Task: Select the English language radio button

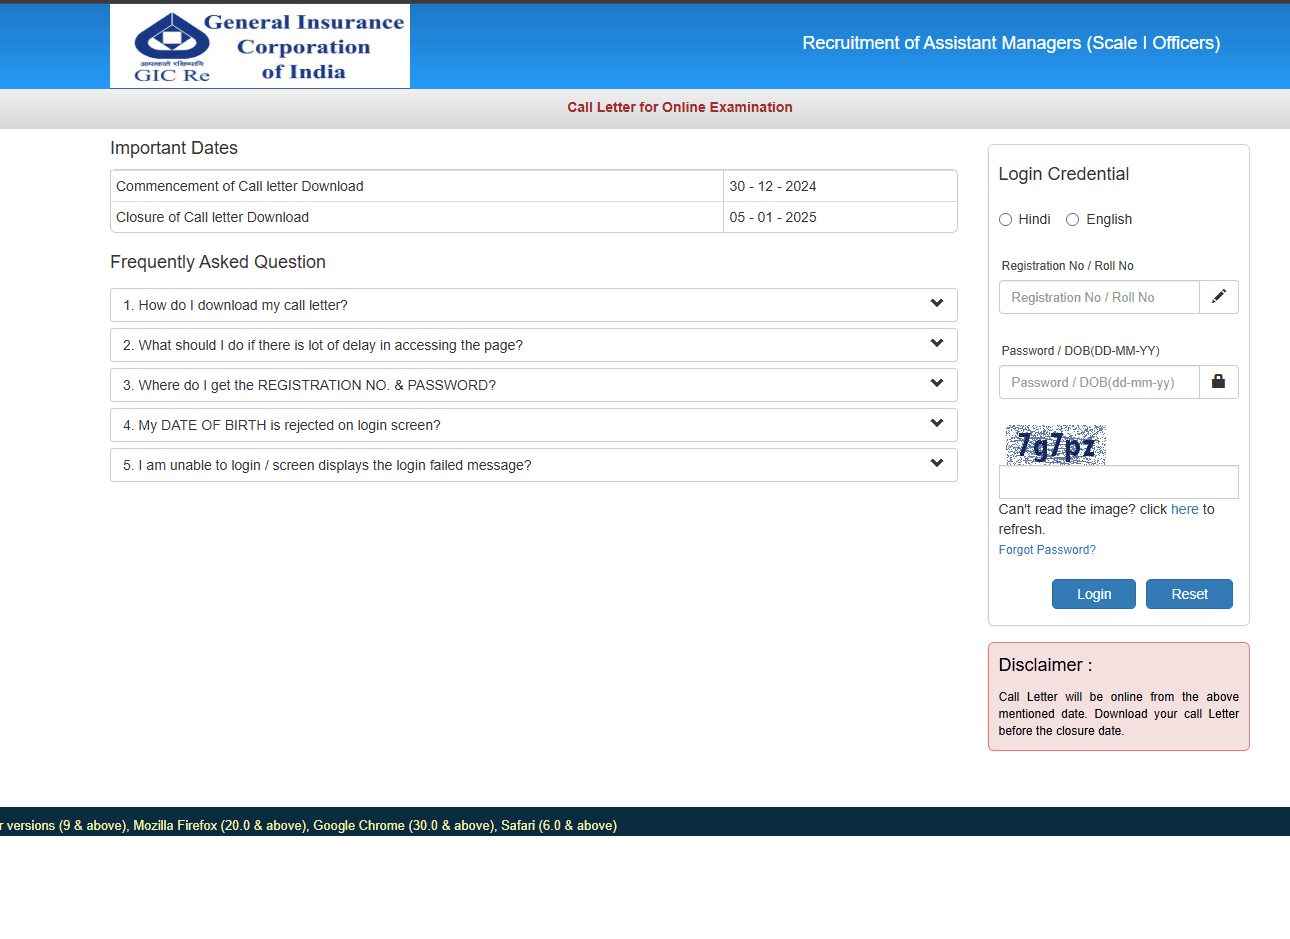Action: pyautogui.click(x=1072, y=220)
